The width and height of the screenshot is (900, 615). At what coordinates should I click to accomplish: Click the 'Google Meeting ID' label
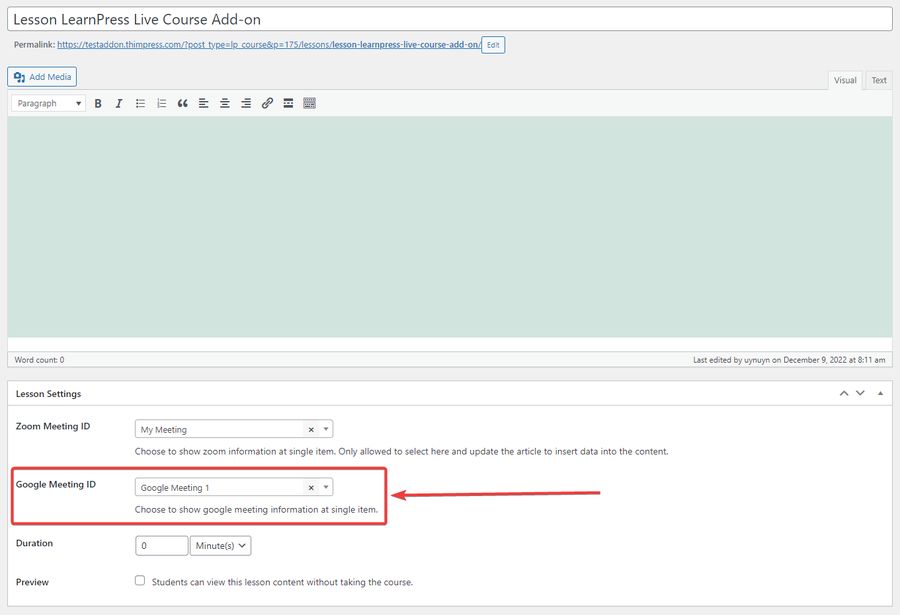[x=56, y=484]
